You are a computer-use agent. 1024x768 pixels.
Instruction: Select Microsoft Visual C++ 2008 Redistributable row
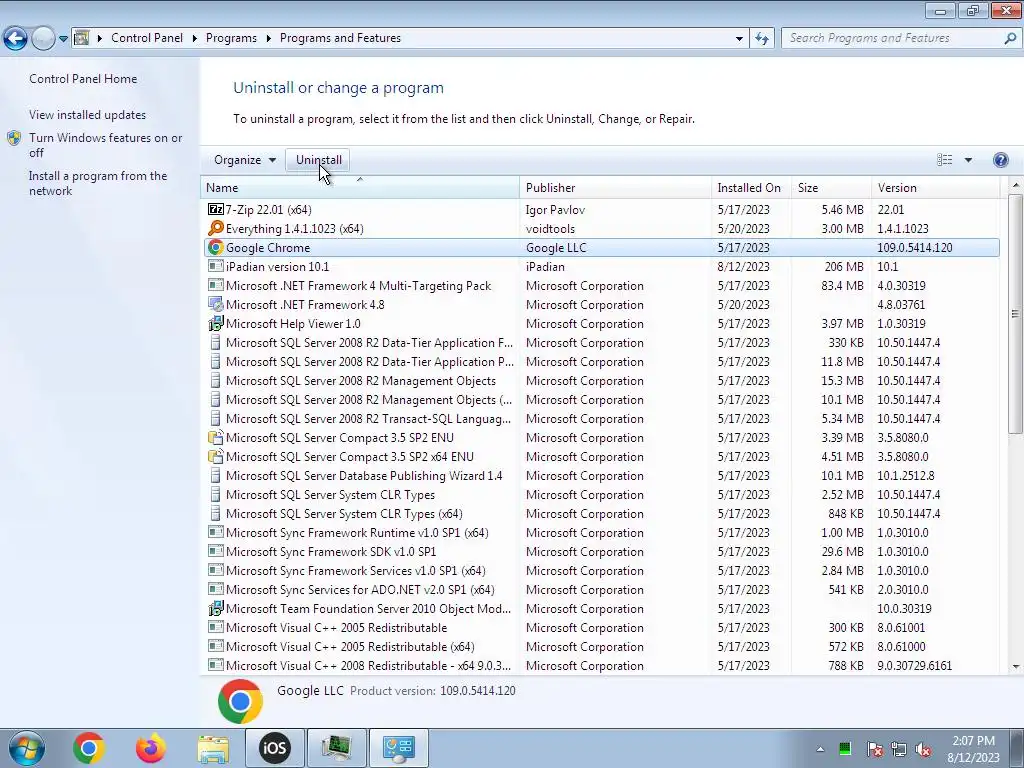pos(600,665)
